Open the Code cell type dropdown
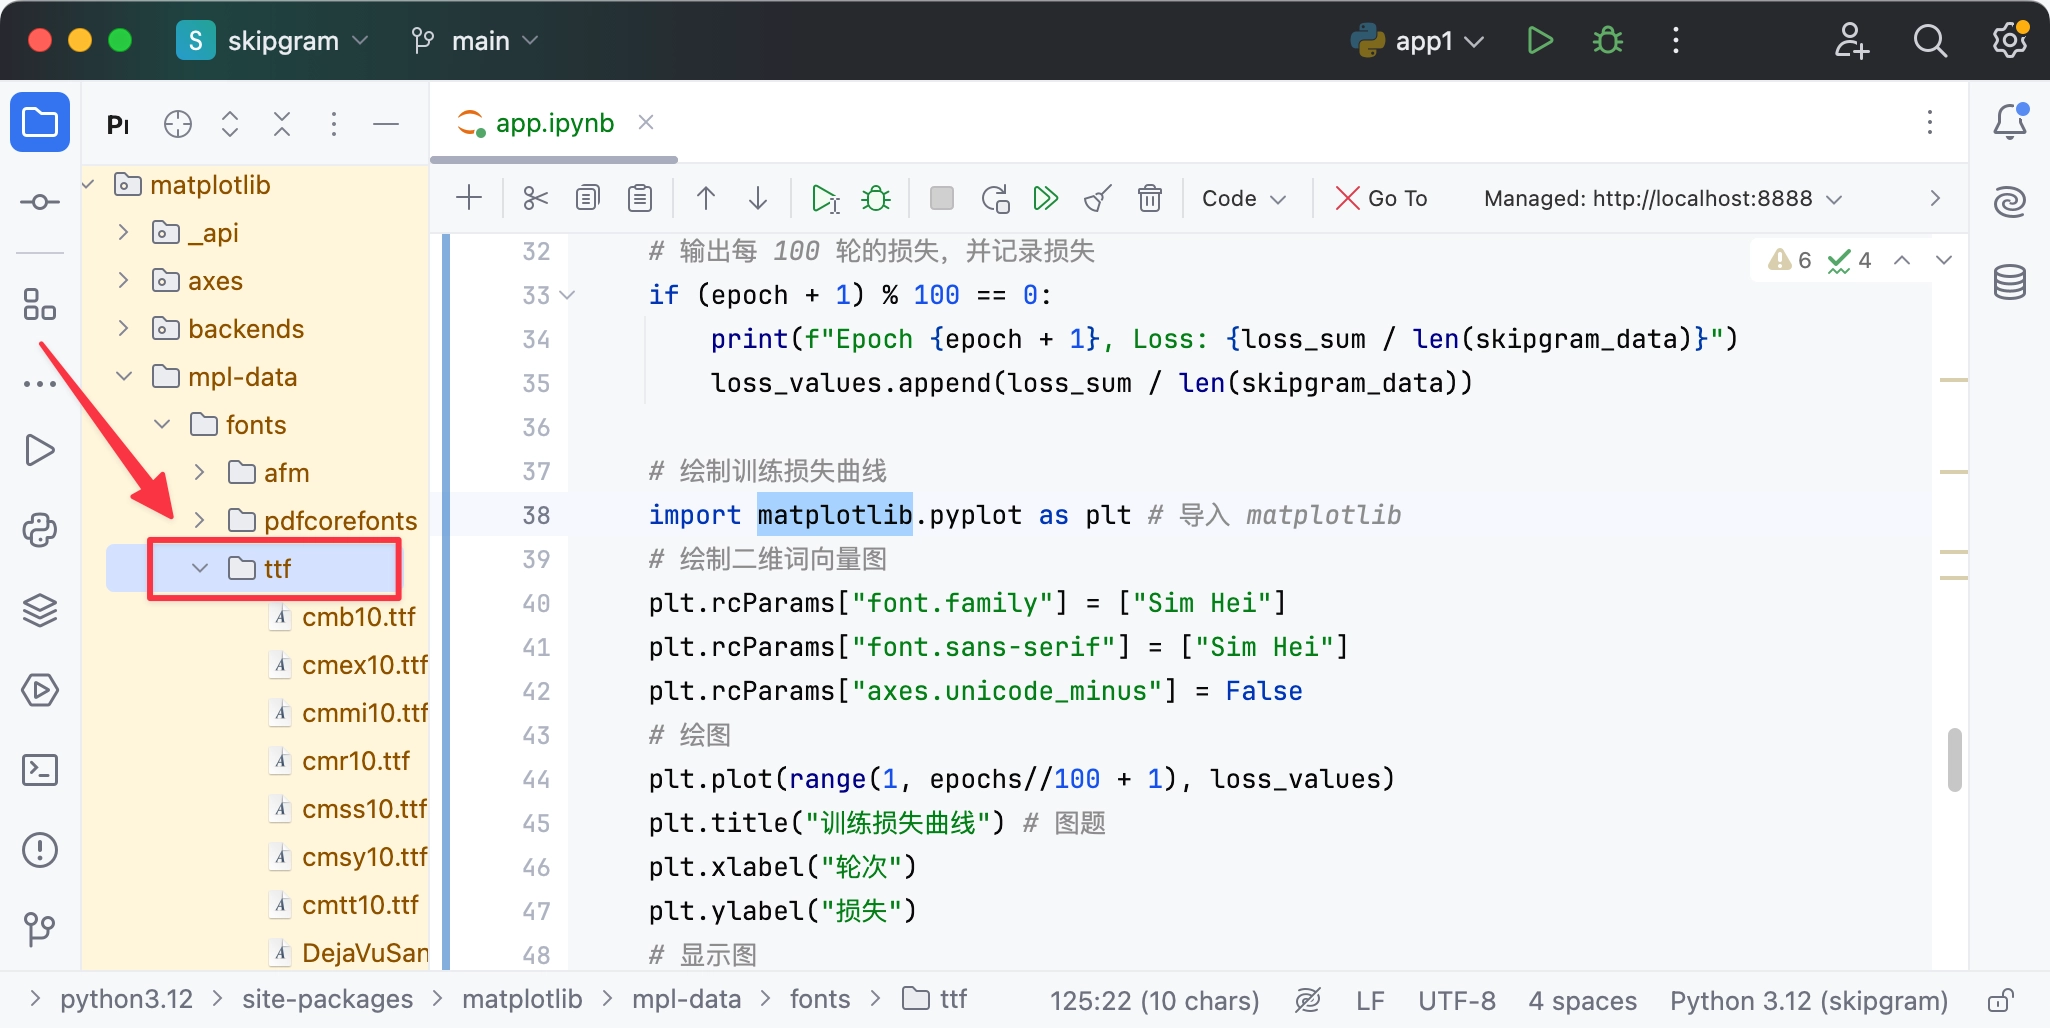 1243,198
